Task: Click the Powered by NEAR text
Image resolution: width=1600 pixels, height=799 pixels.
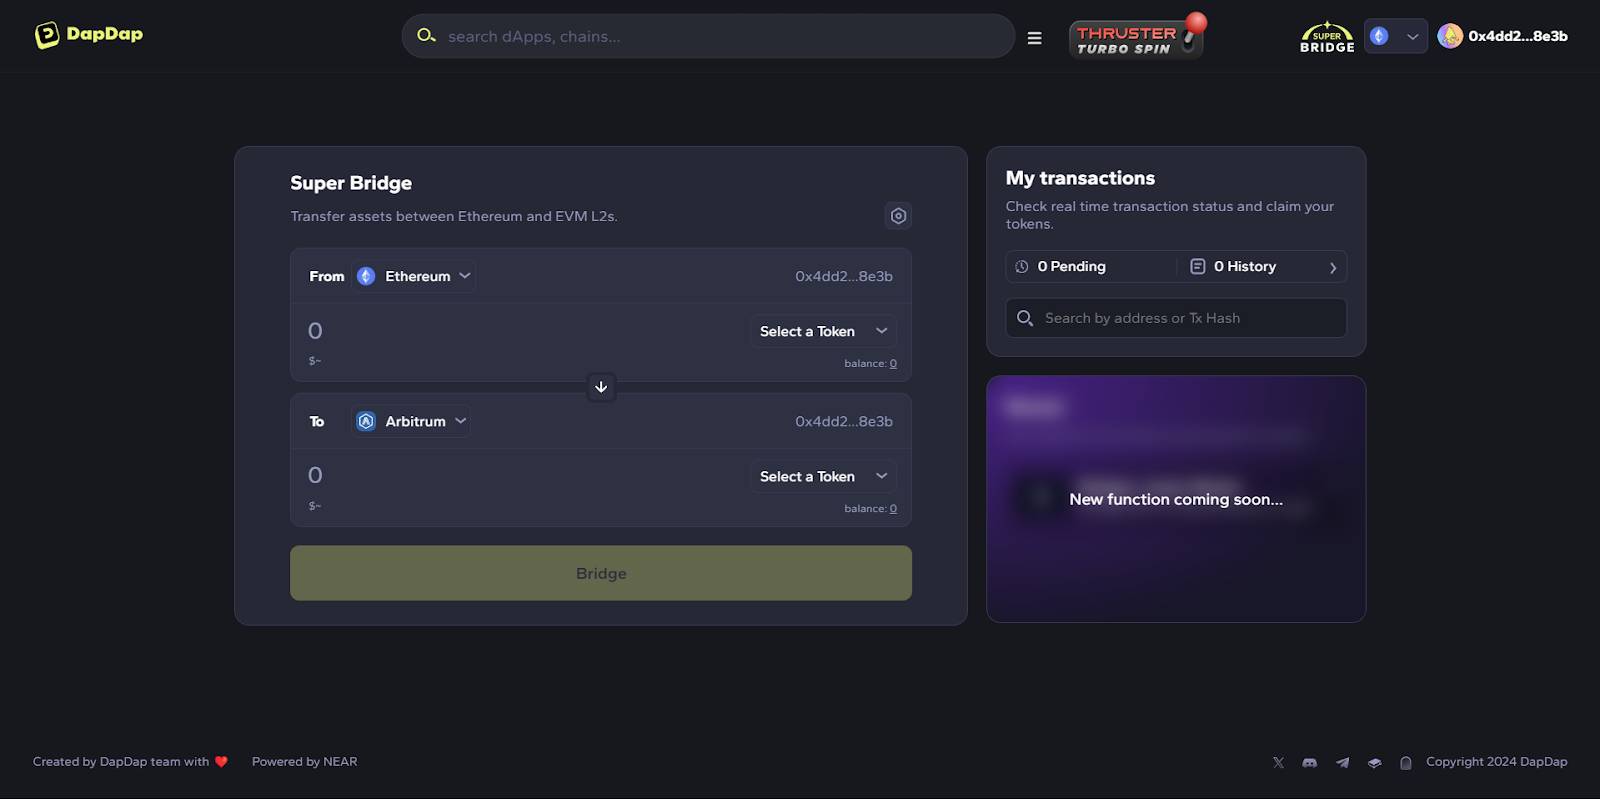Action: [304, 762]
